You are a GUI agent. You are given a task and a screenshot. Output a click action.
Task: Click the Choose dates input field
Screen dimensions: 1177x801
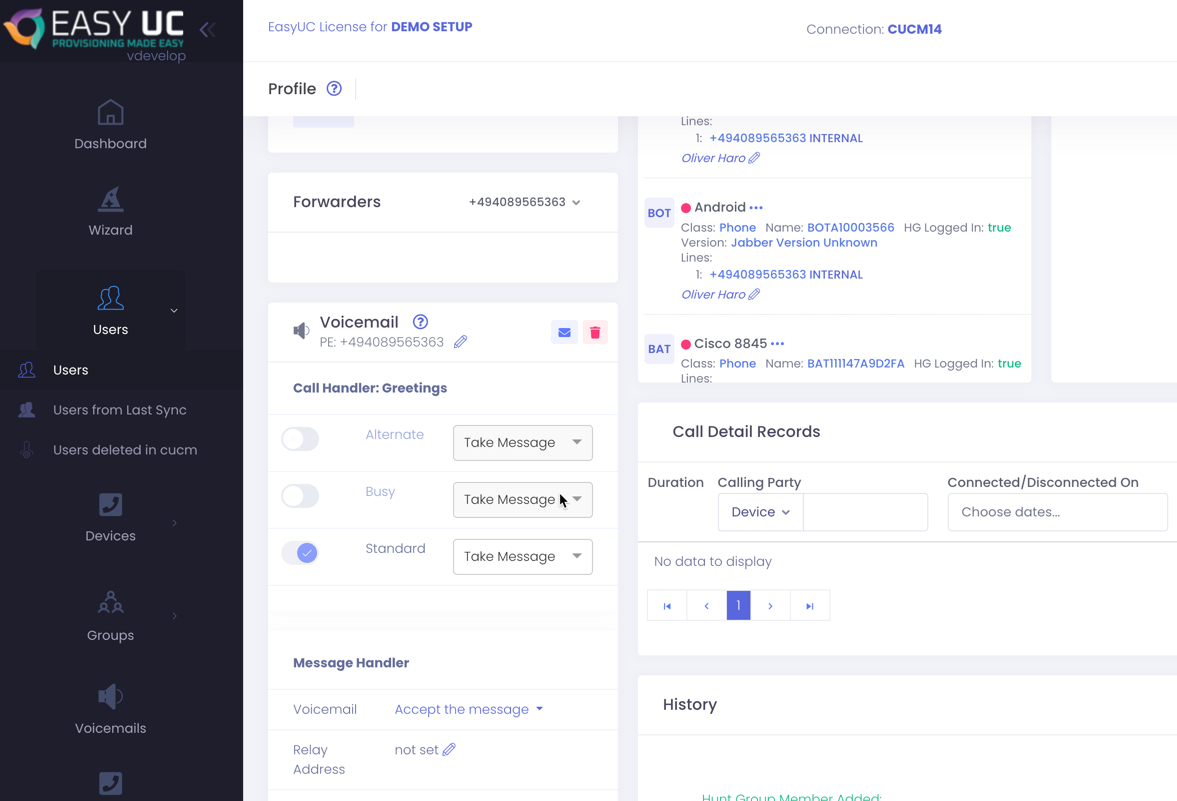coord(1056,512)
